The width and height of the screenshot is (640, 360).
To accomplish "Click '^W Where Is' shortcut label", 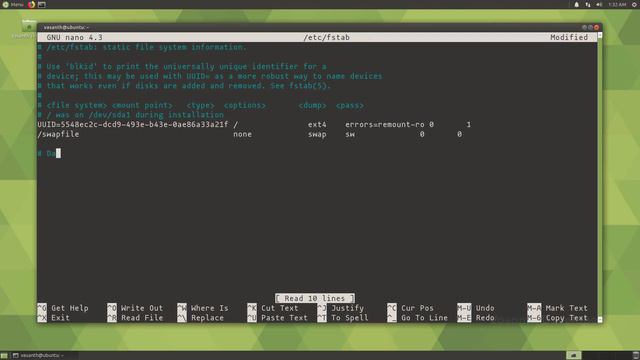I will pyautogui.click(x=203, y=308).
